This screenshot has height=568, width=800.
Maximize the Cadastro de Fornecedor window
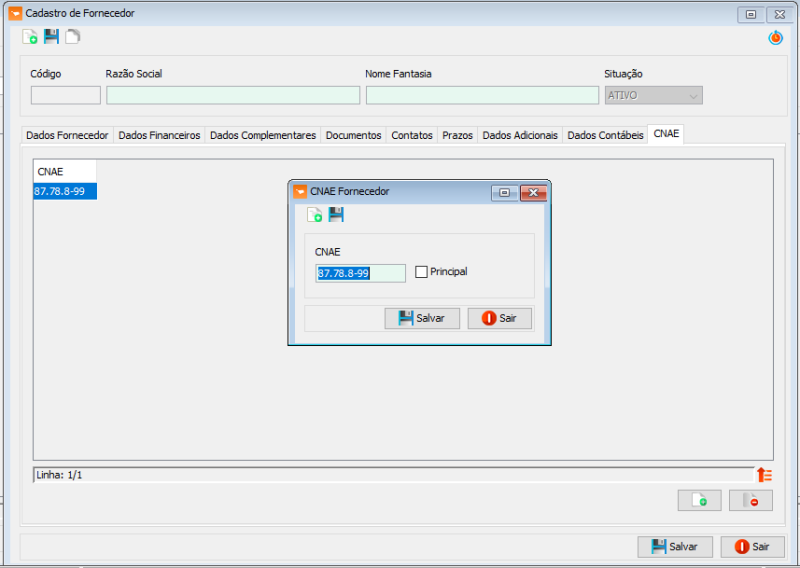click(751, 14)
